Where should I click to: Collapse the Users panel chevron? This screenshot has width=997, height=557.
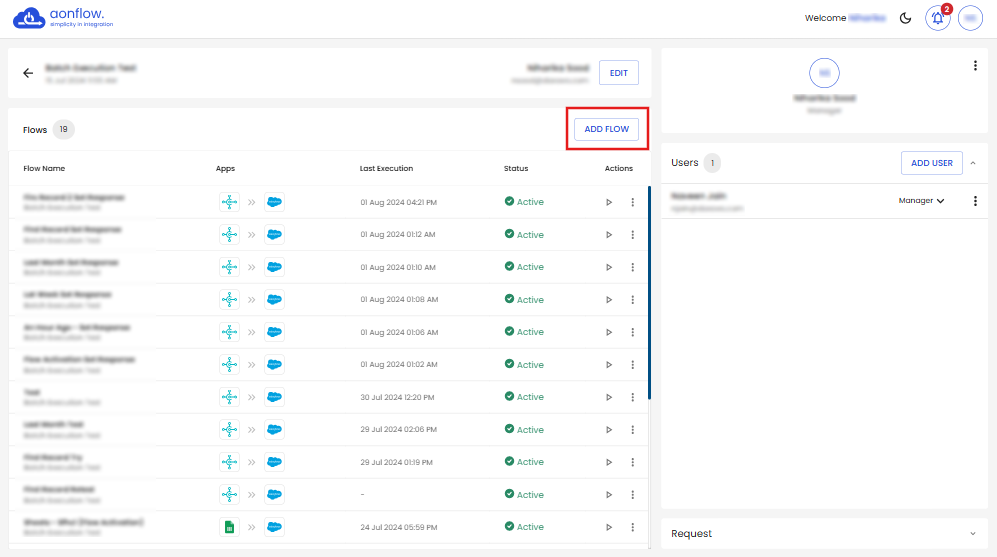(x=973, y=162)
